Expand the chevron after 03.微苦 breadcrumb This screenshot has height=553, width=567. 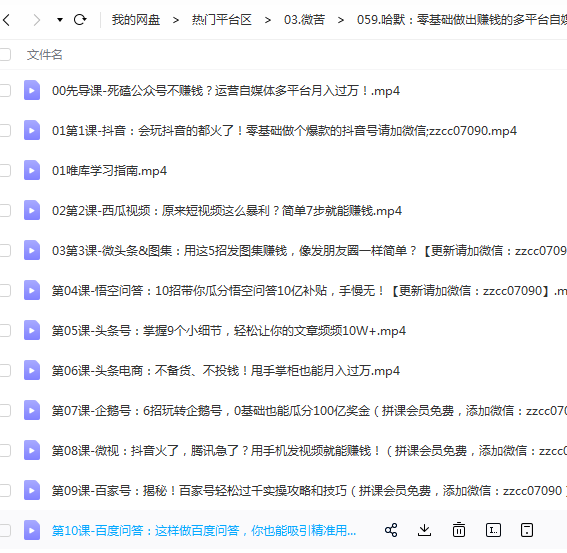click(x=341, y=20)
